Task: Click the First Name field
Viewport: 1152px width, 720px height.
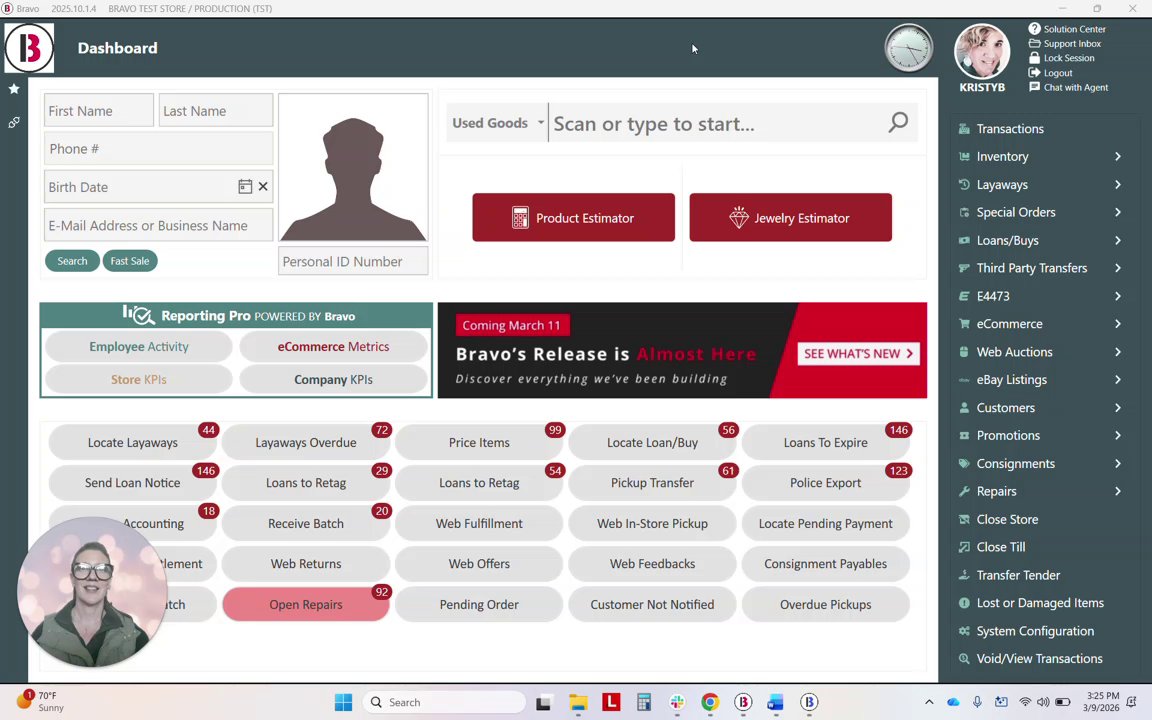Action: click(99, 111)
